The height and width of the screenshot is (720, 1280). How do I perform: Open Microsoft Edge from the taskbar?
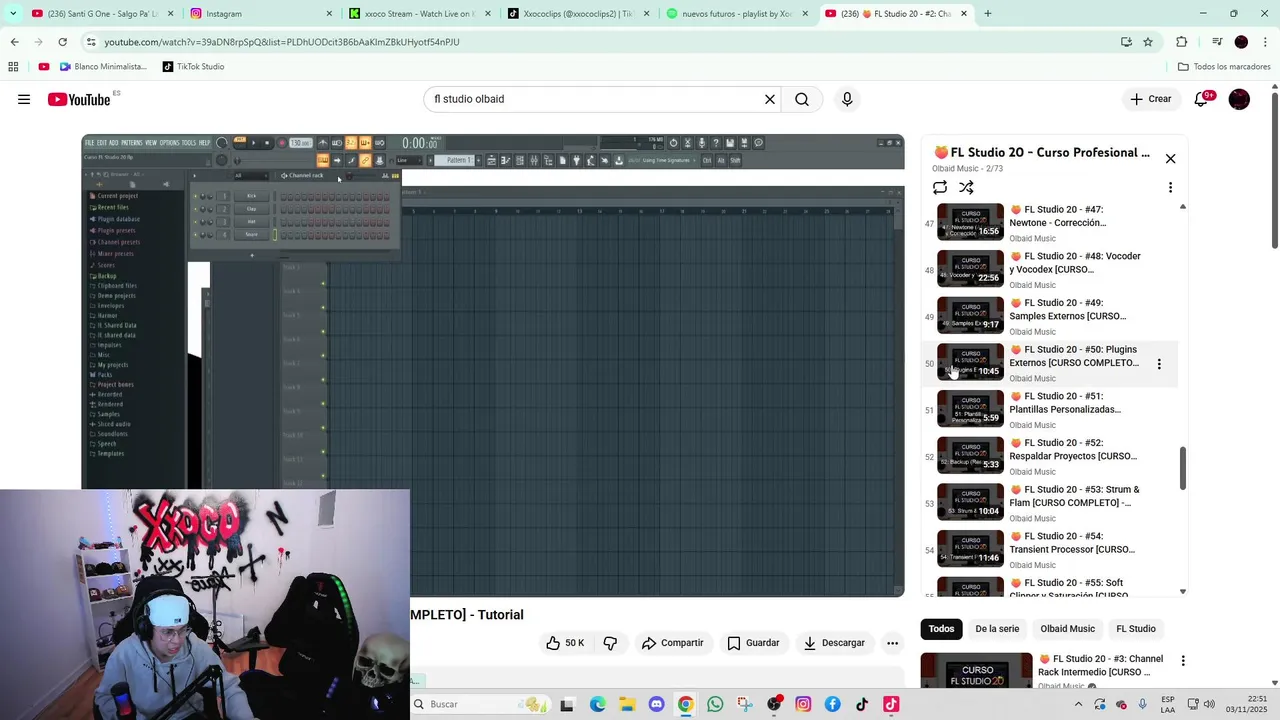[x=597, y=704]
